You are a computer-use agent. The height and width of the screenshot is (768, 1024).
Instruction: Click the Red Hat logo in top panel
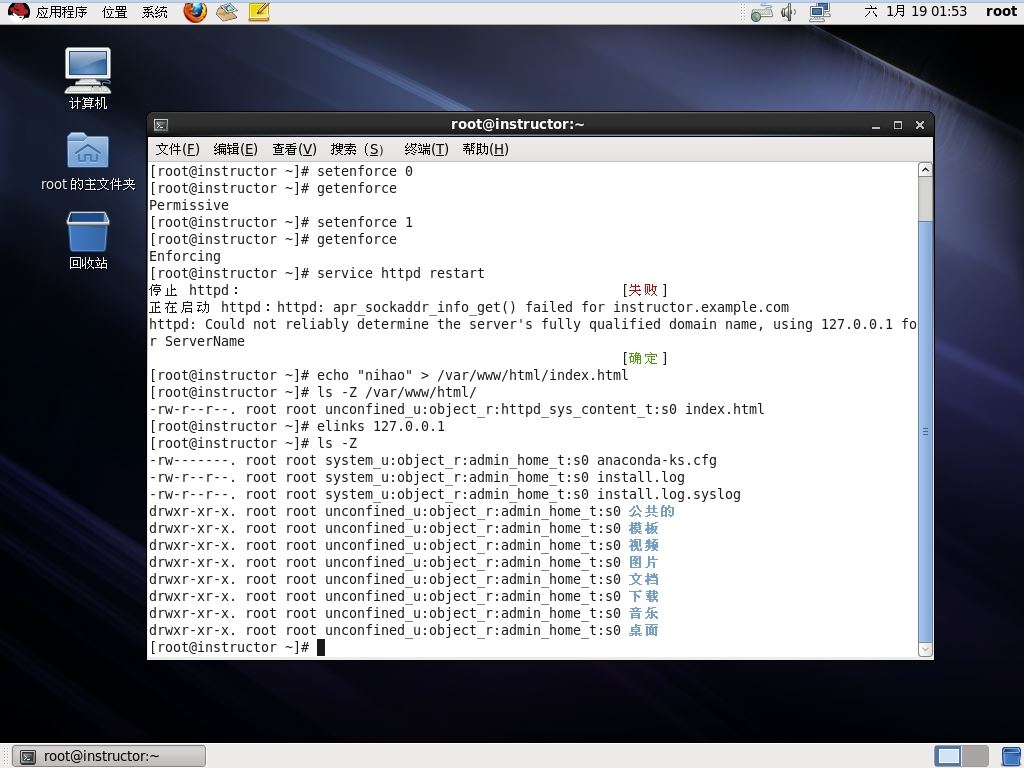pyautogui.click(x=19, y=11)
